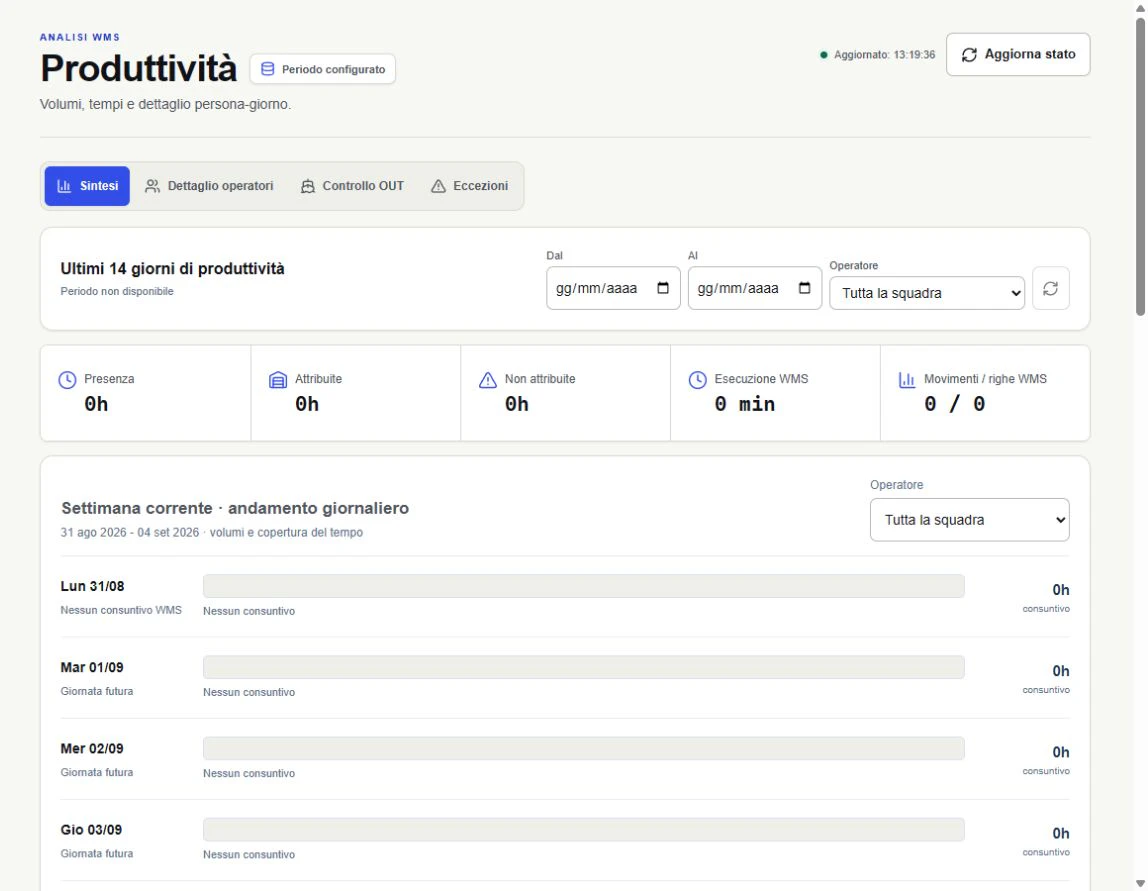Switch to the Eccezioni tab
The image size is (1148, 891).
(x=469, y=186)
